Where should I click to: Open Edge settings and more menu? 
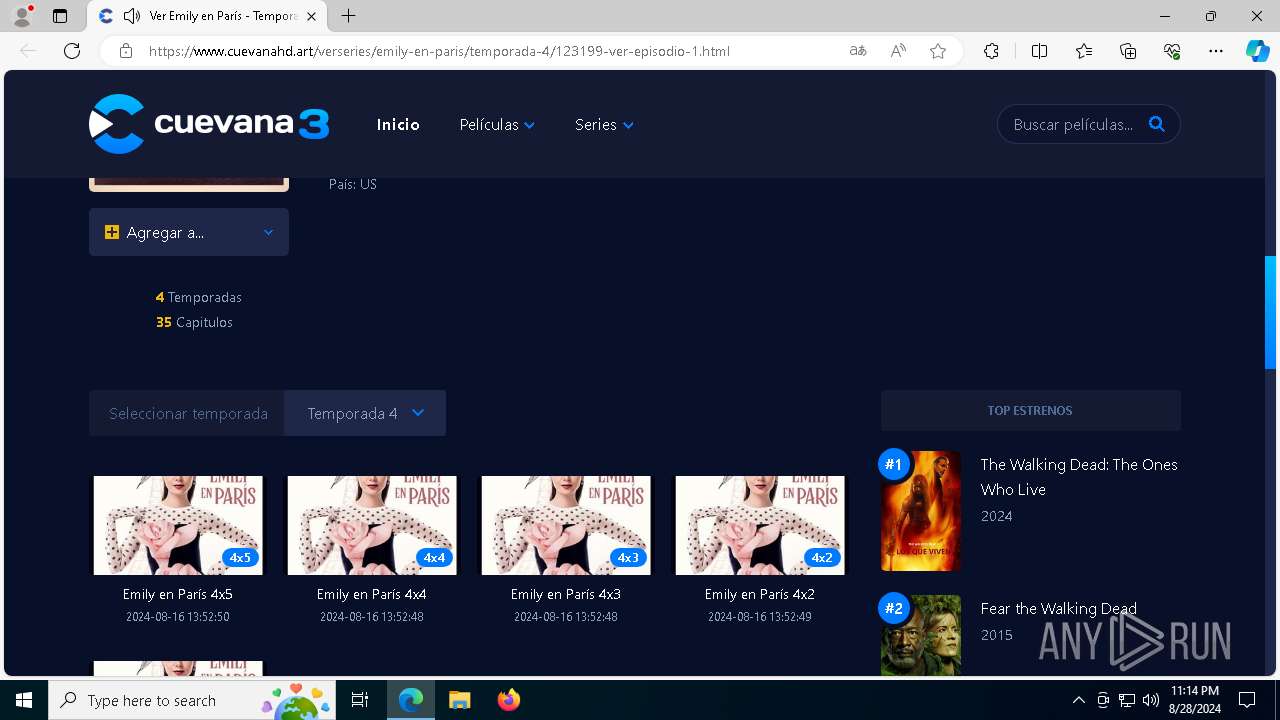pos(1216,51)
